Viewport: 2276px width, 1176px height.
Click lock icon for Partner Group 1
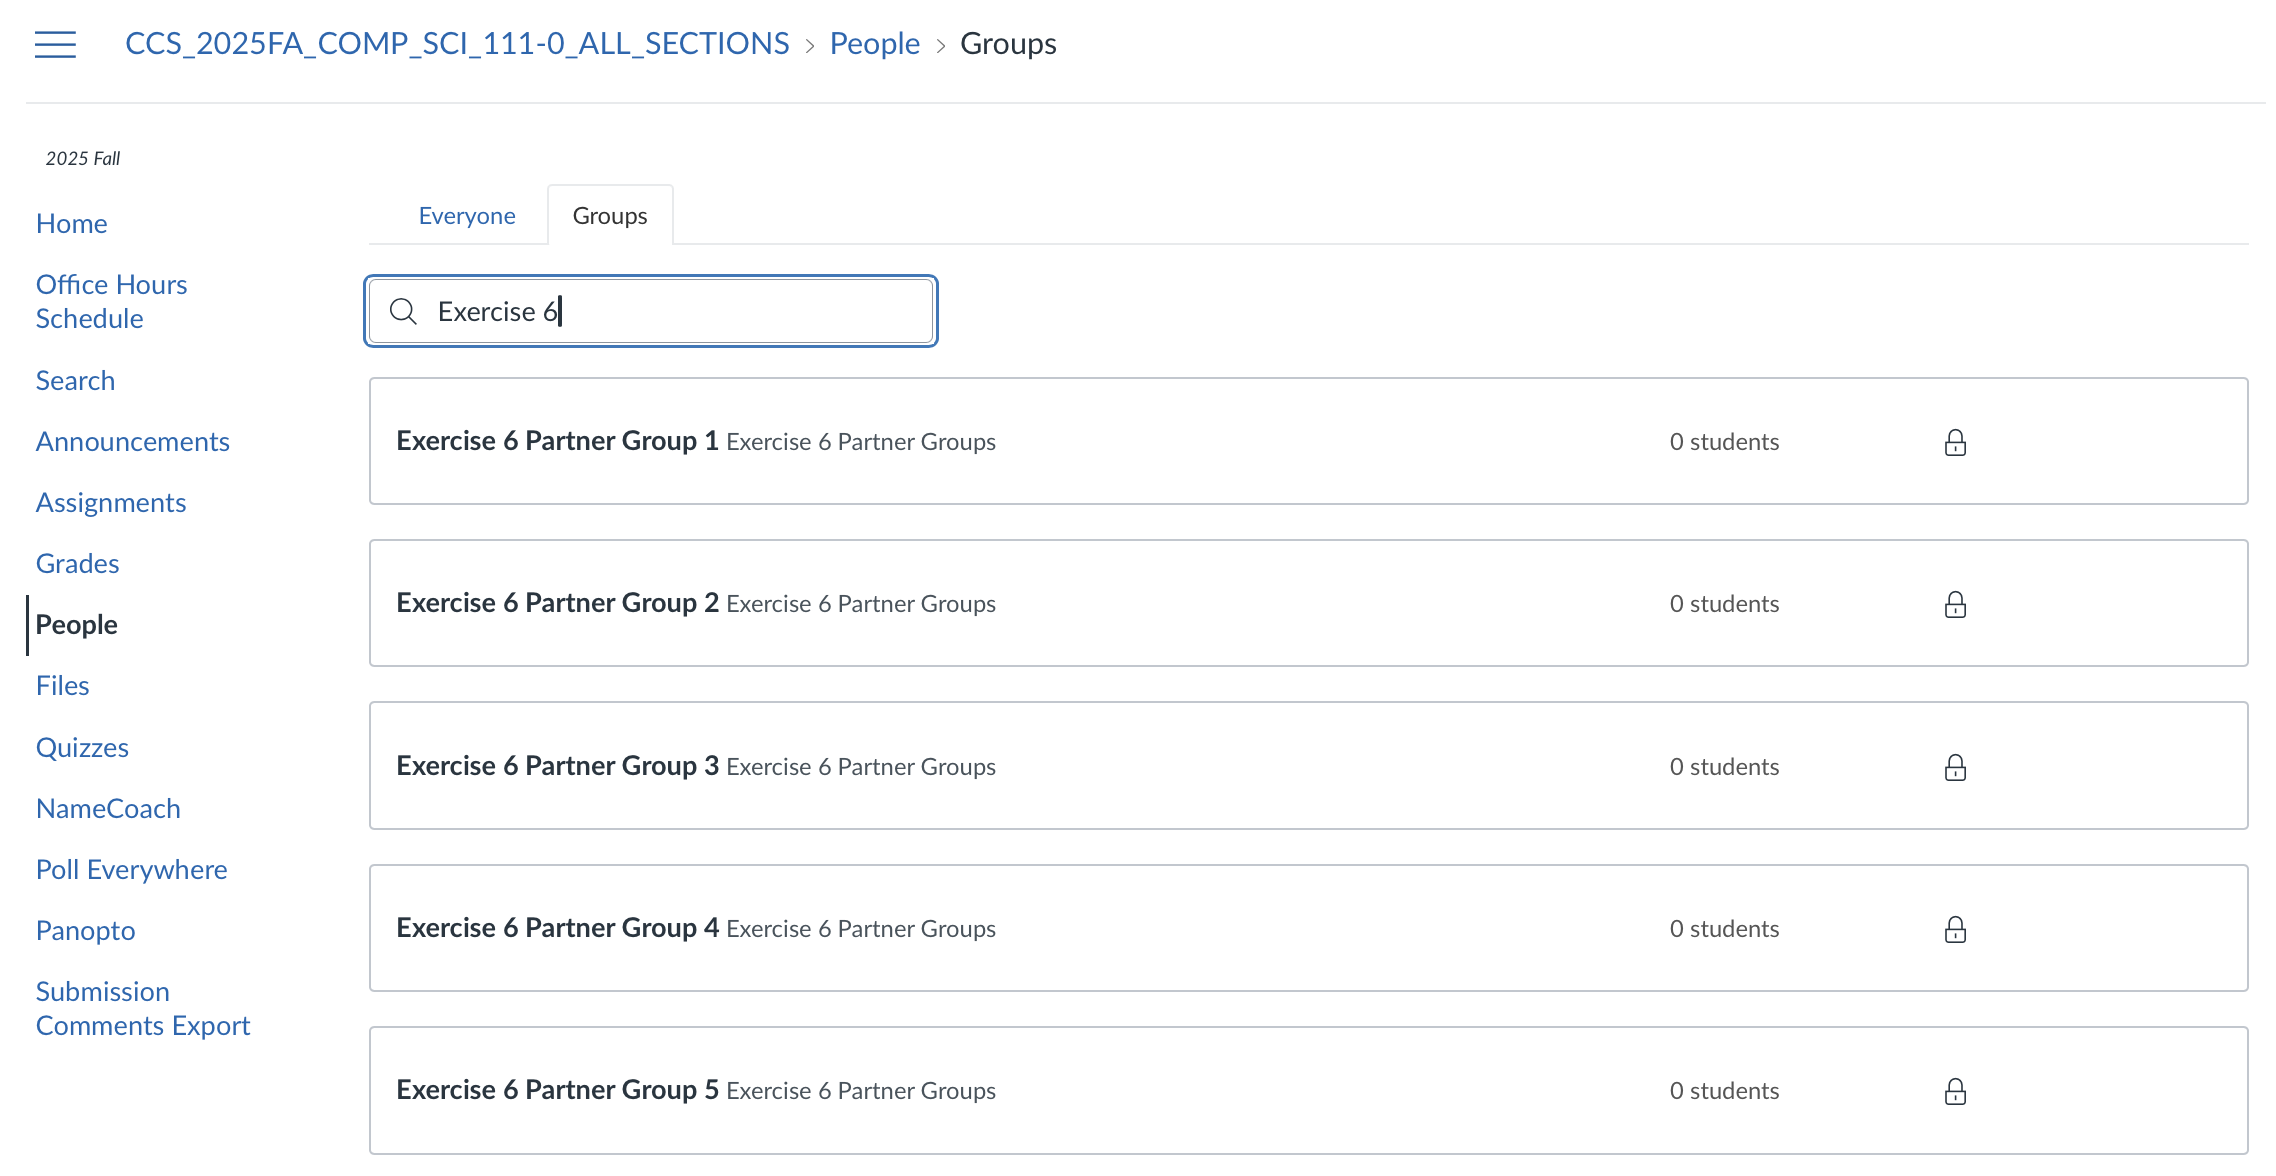point(1955,442)
